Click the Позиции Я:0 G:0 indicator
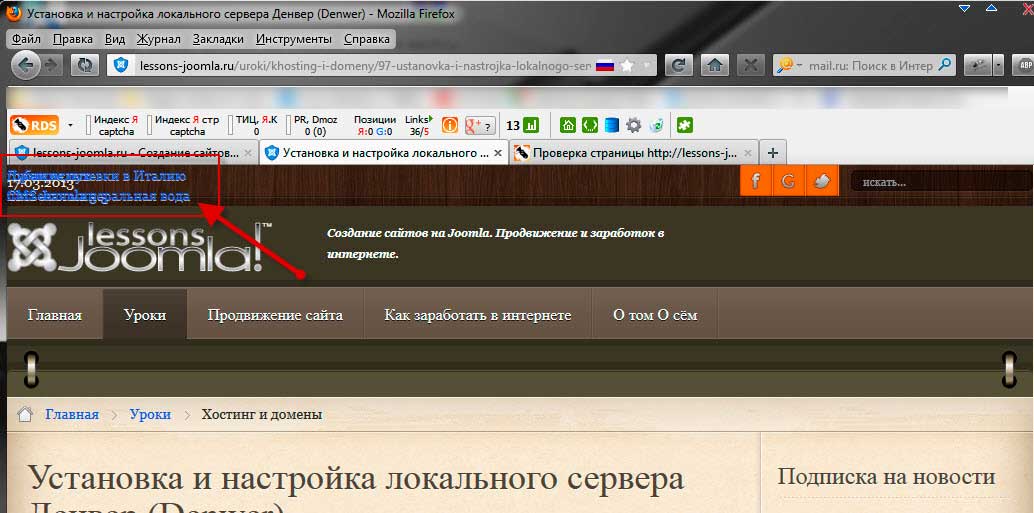The image size is (1034, 513). click(x=375, y=125)
